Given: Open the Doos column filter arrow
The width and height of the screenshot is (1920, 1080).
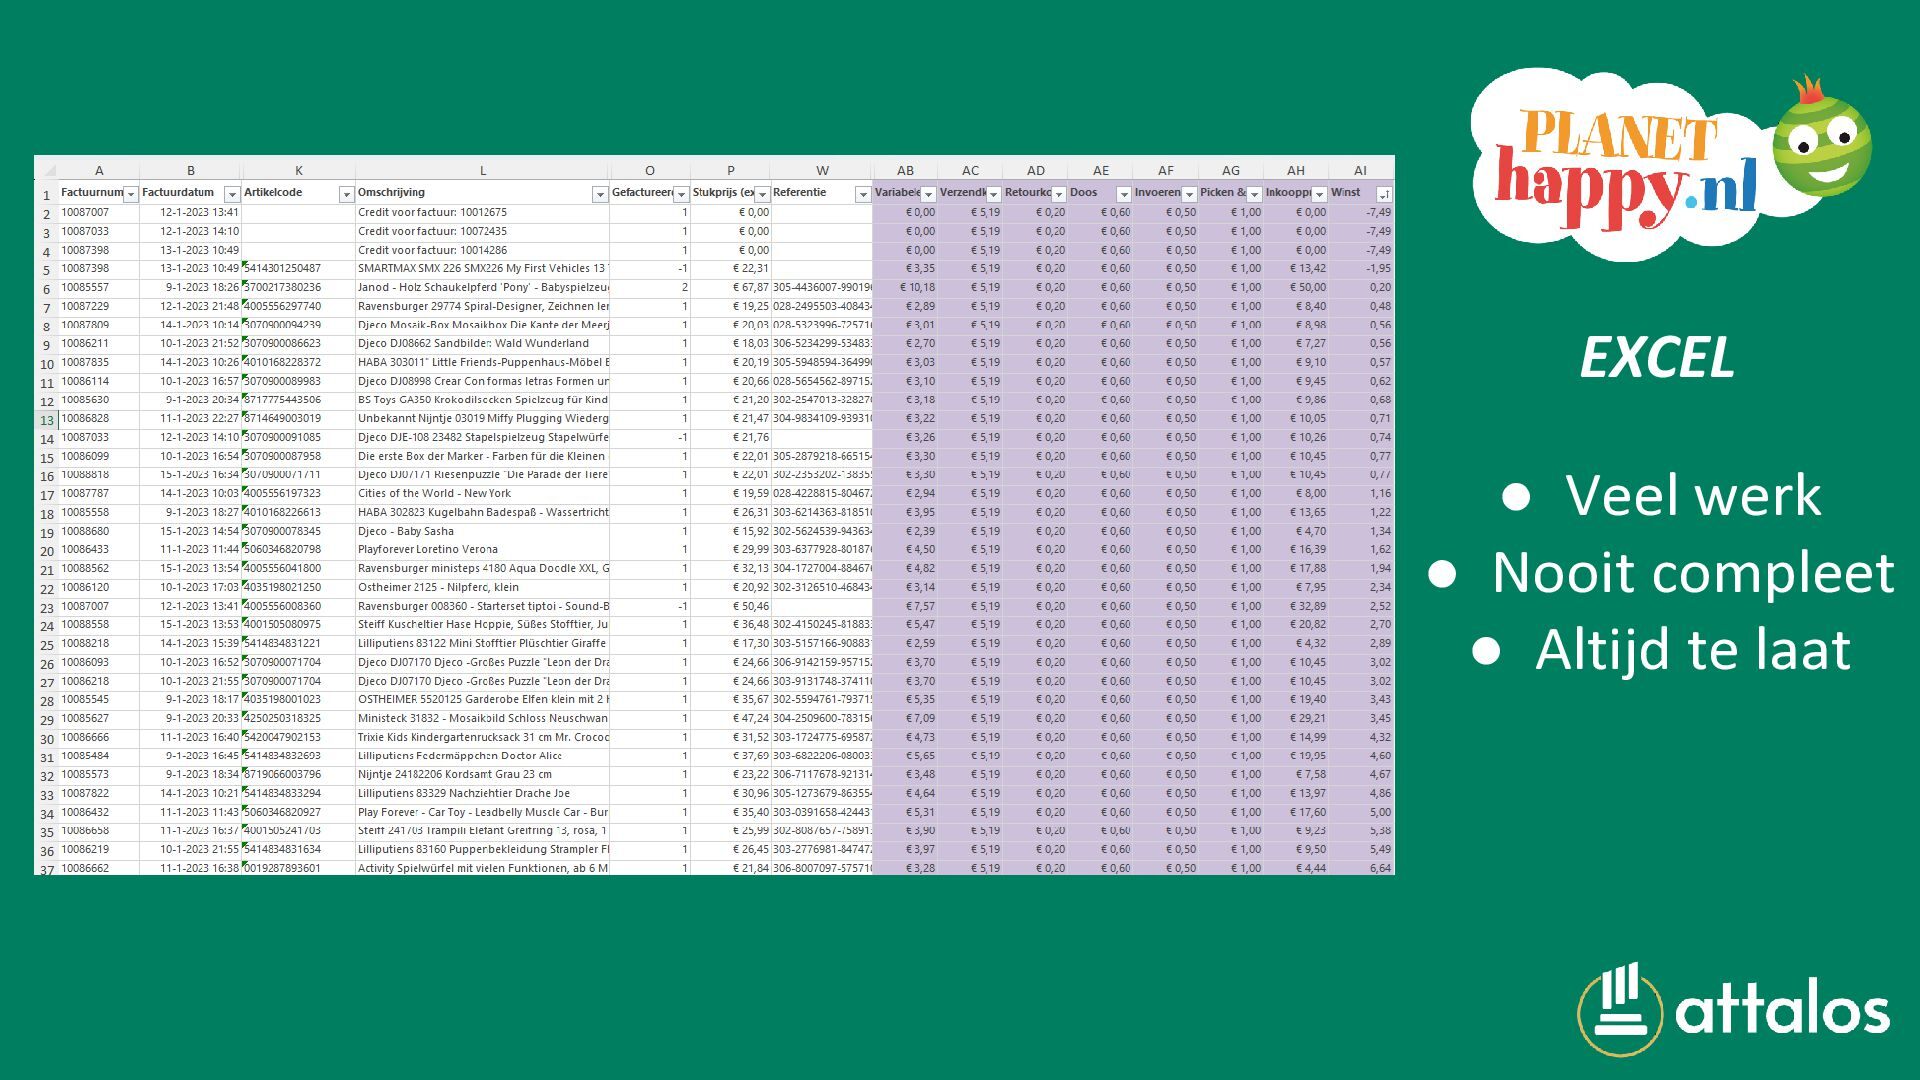Looking at the screenshot, I should 1124,194.
